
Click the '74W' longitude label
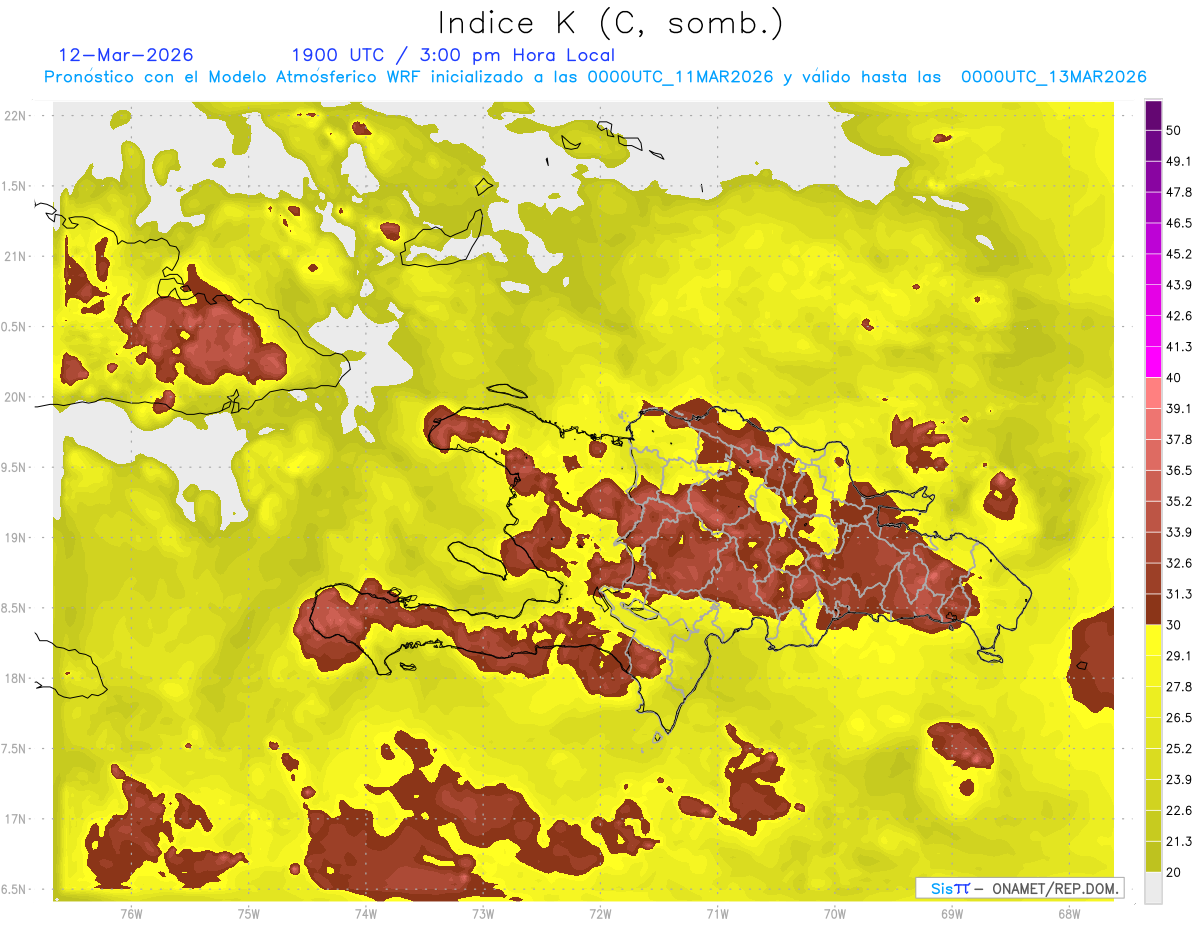pyautogui.click(x=365, y=915)
